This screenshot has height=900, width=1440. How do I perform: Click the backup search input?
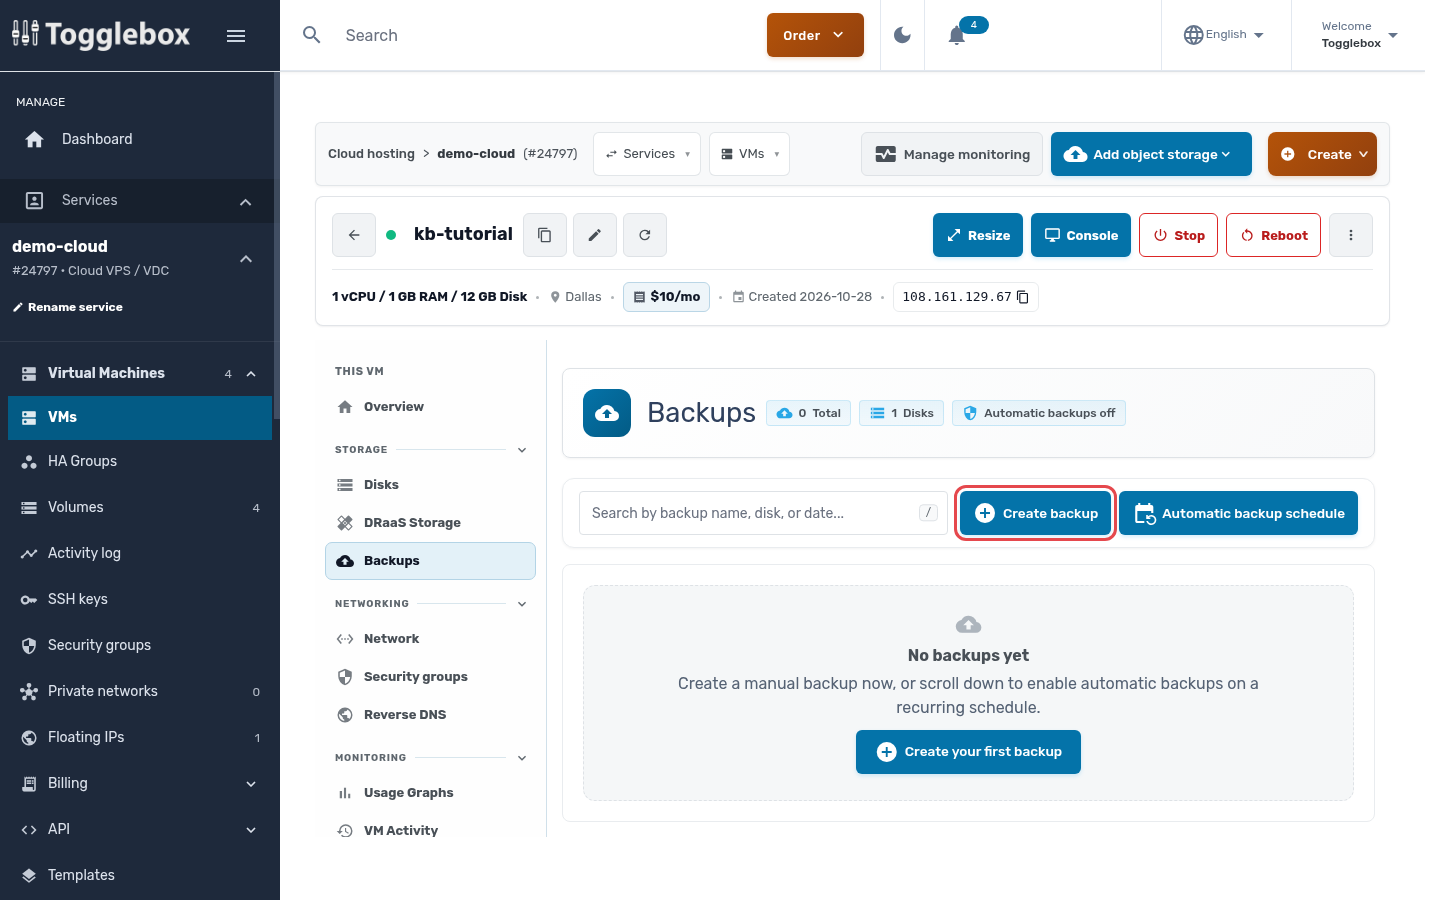tap(763, 513)
